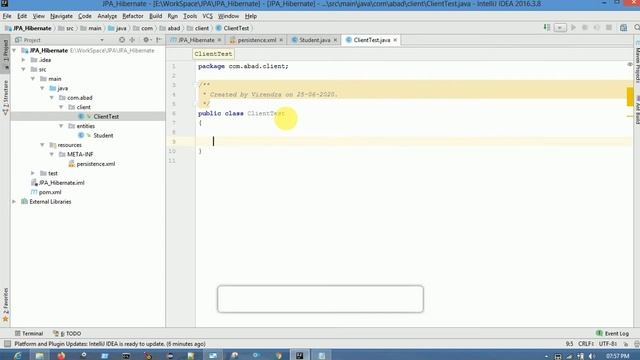Close the JPA_Hibernate editor tab
The height and width of the screenshot is (360, 640).
(x=220, y=40)
